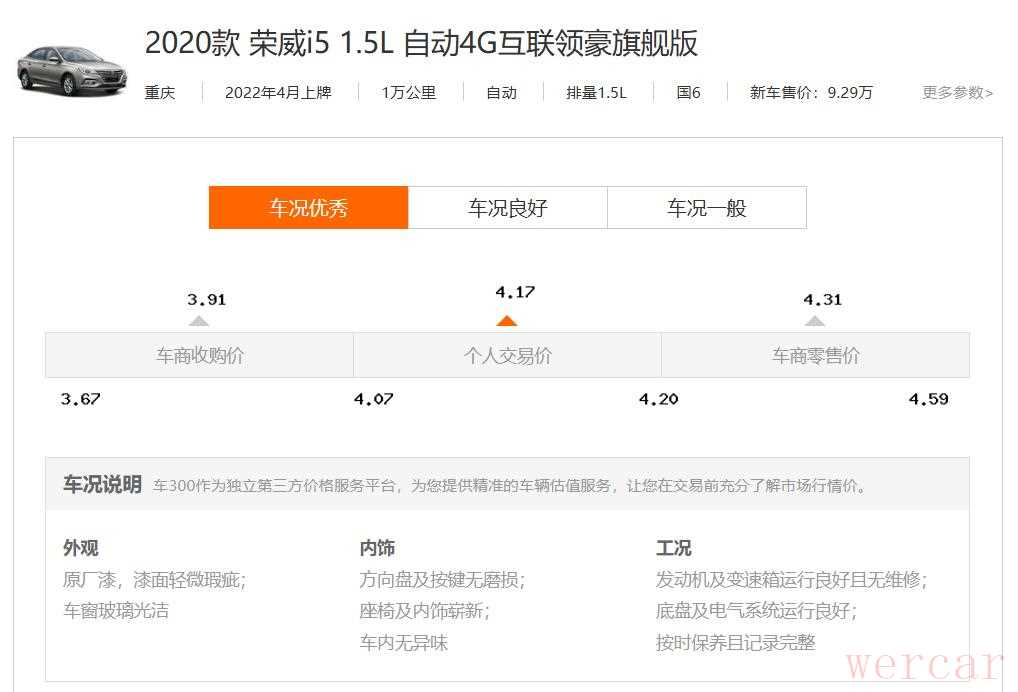Click the new car price 新车售价：9.29万
The width and height of the screenshot is (1018, 692).
(x=812, y=93)
